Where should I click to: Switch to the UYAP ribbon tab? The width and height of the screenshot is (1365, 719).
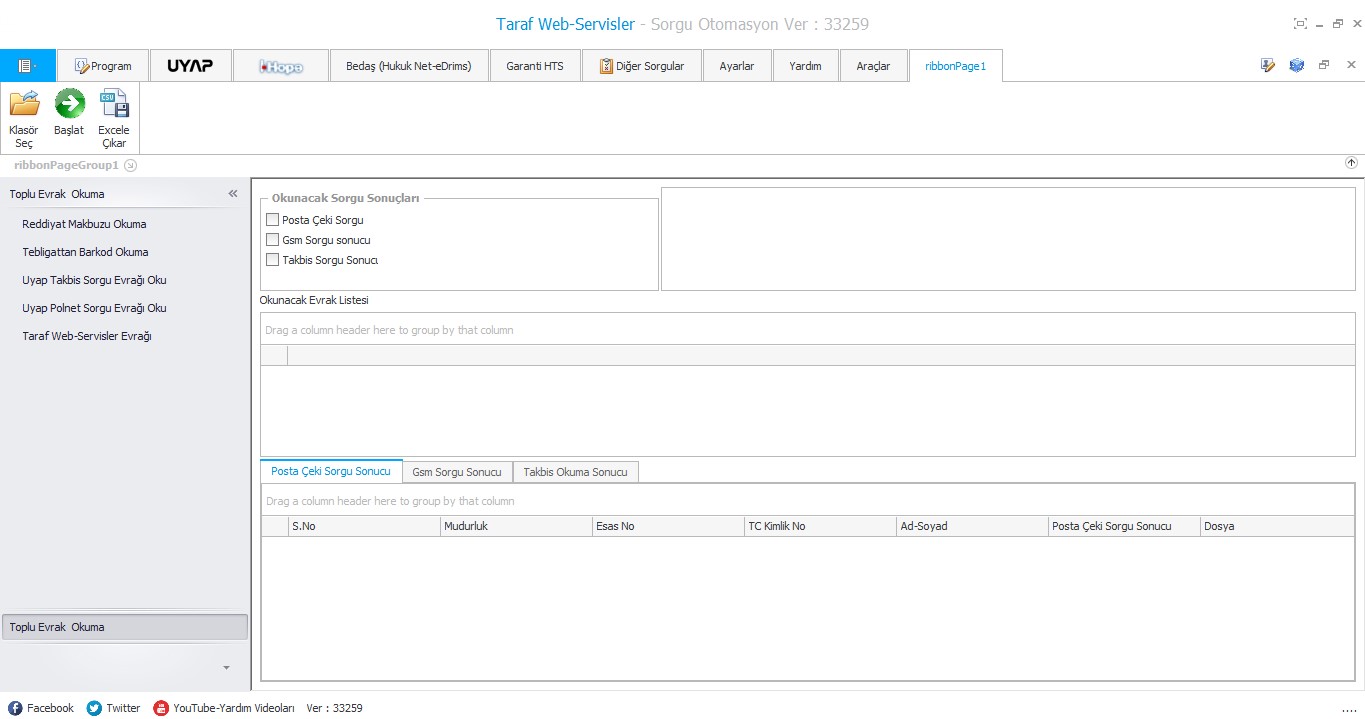coord(190,66)
